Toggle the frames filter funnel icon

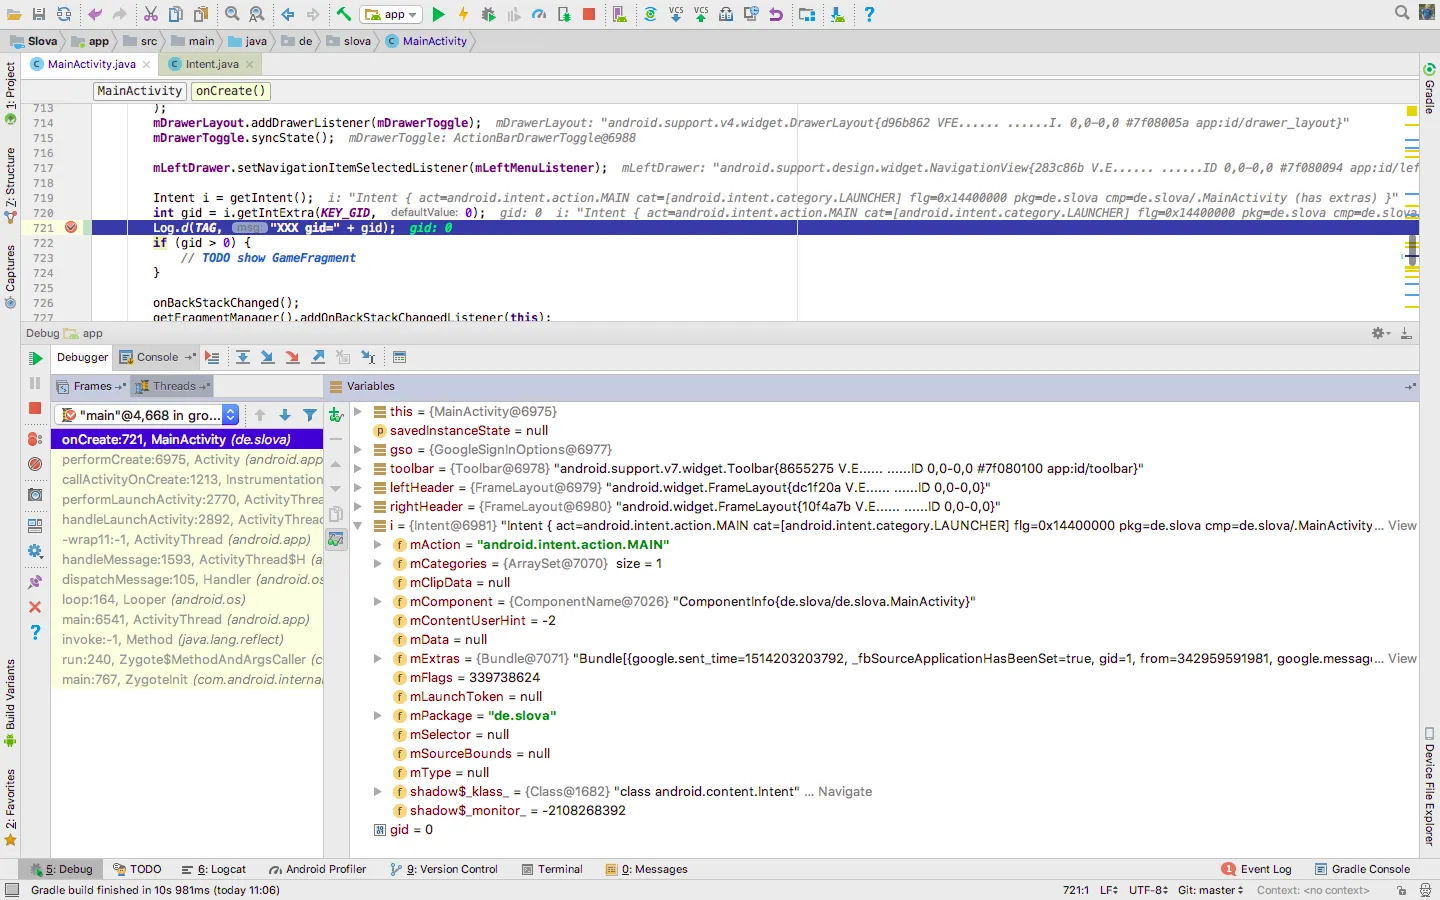(x=310, y=415)
